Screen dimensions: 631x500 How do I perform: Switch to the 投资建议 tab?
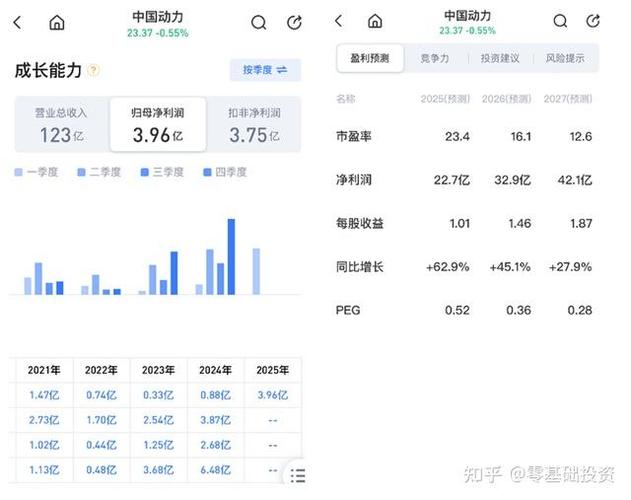(x=500, y=58)
